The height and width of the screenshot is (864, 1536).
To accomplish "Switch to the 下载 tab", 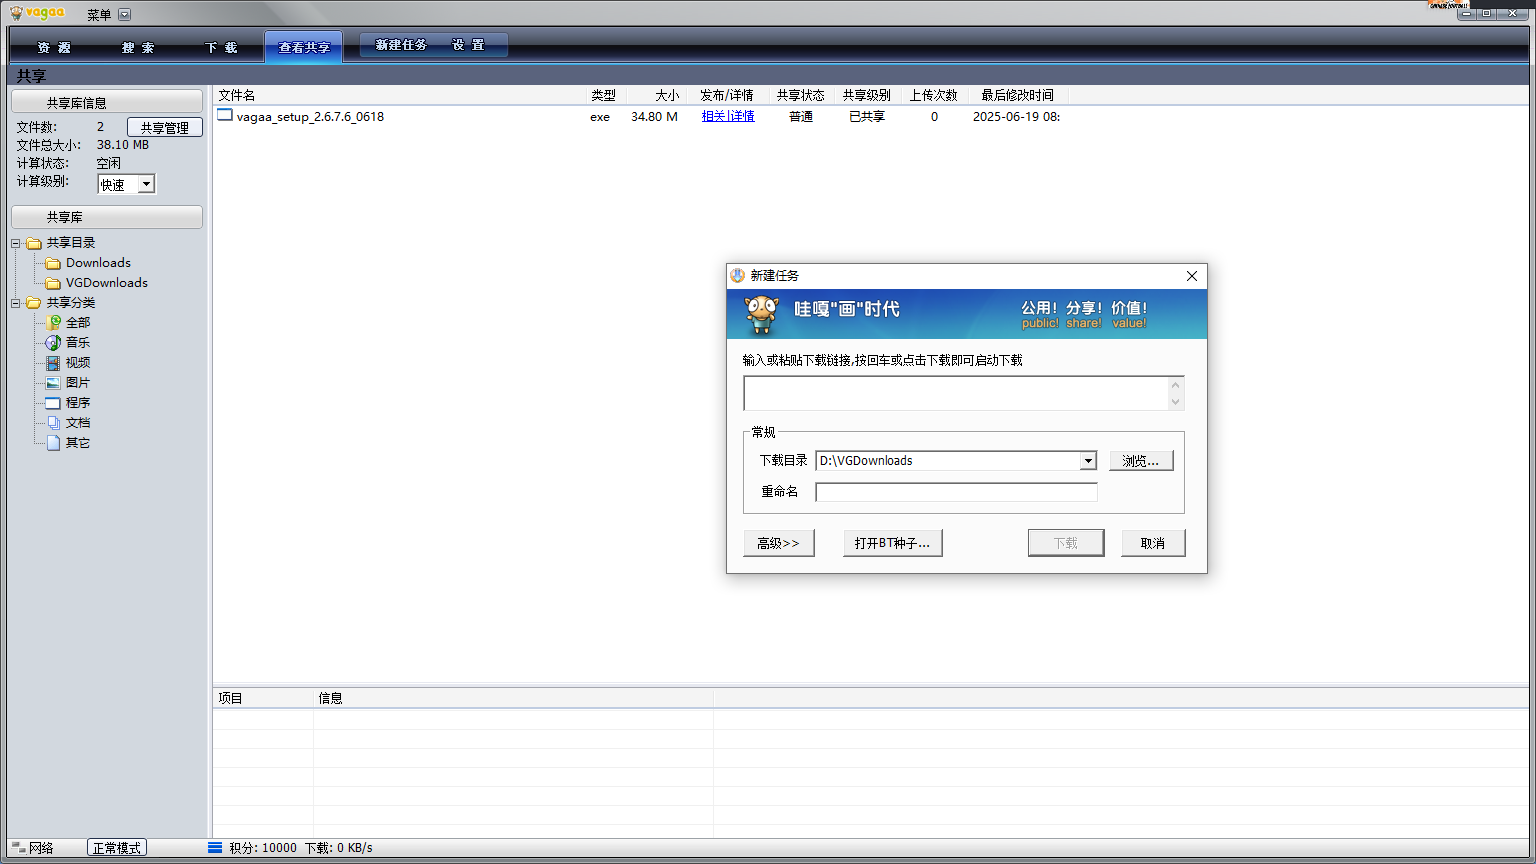I will [221, 47].
